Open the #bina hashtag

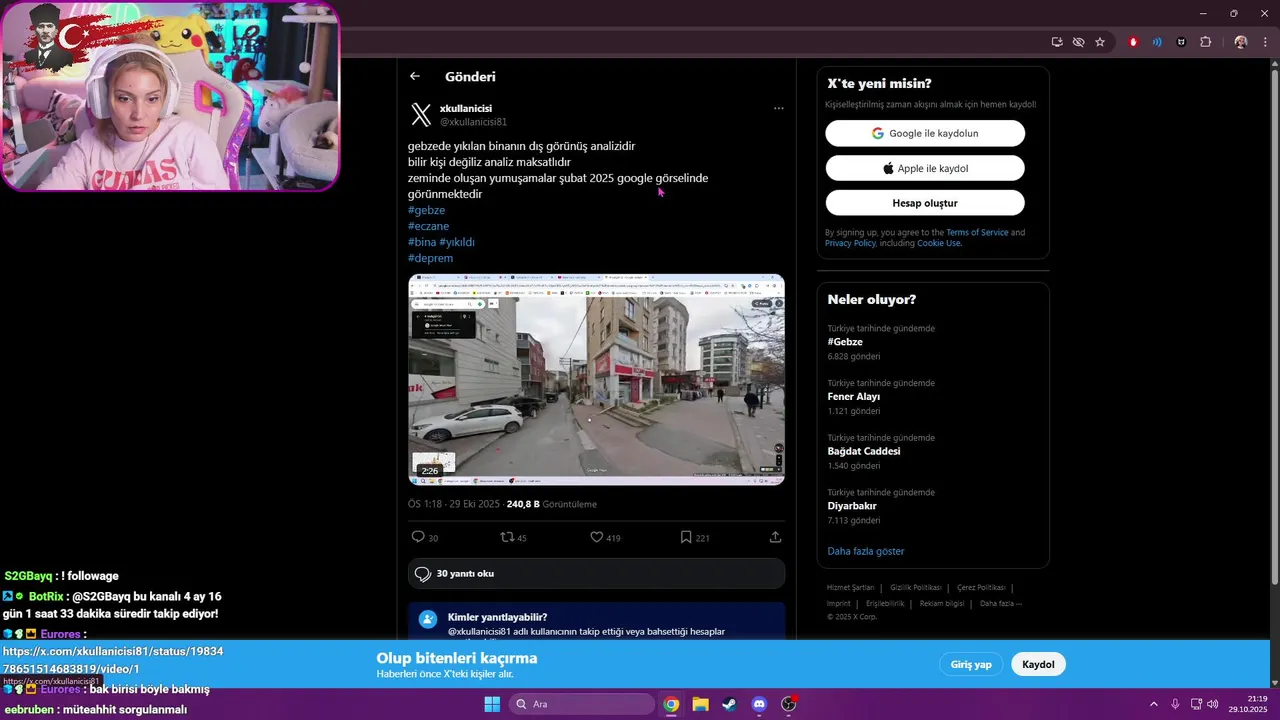(x=422, y=242)
